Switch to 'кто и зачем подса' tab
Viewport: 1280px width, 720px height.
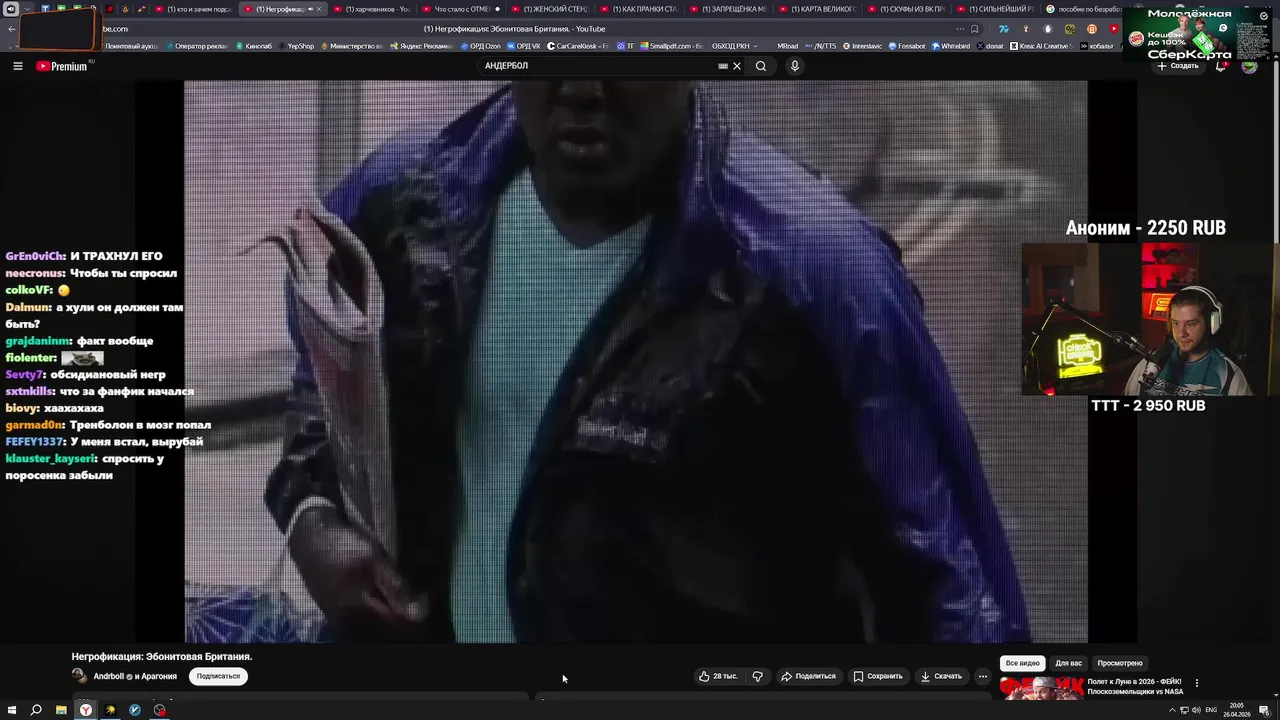[x=193, y=9]
